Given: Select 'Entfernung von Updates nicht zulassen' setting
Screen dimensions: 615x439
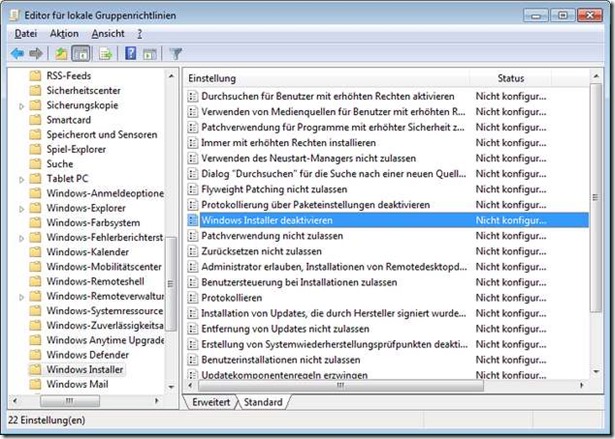Looking at the screenshot, I should [285, 328].
